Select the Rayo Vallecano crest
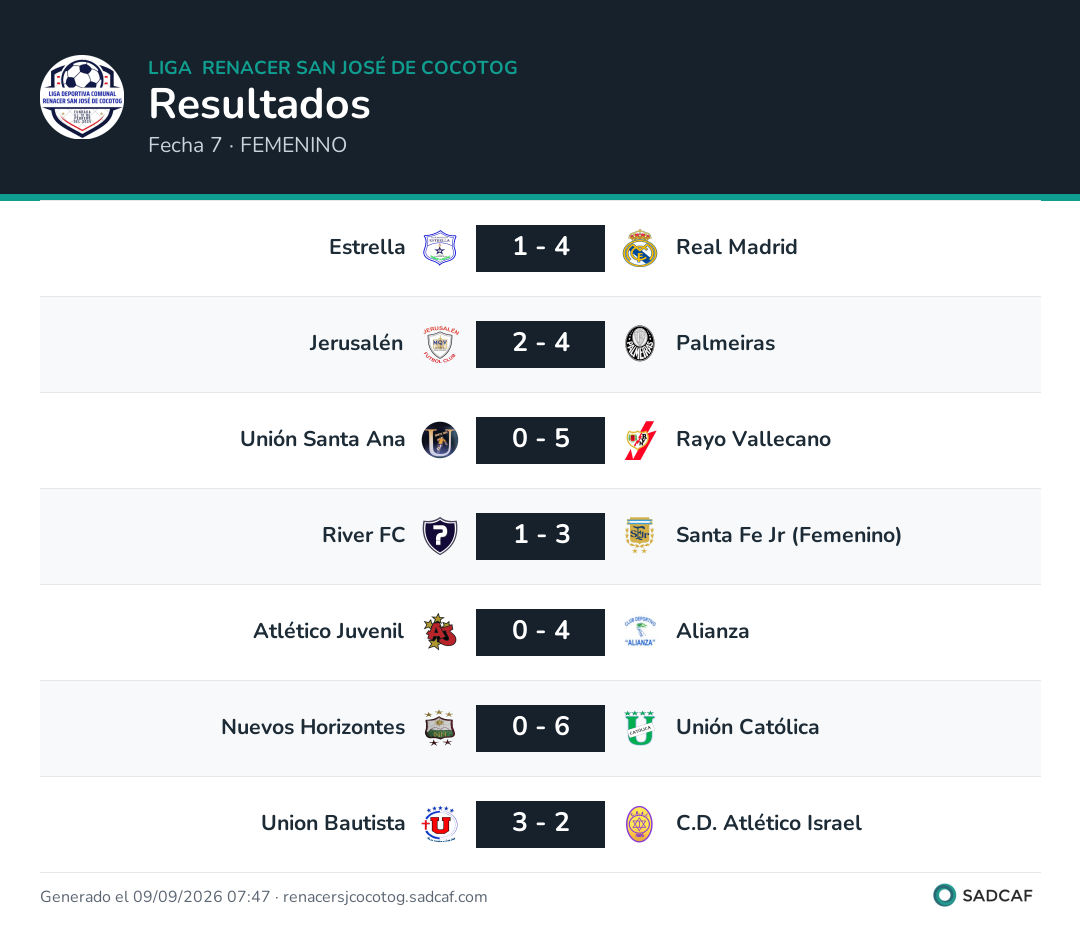Image resolution: width=1080 pixels, height=948 pixels. click(640, 440)
